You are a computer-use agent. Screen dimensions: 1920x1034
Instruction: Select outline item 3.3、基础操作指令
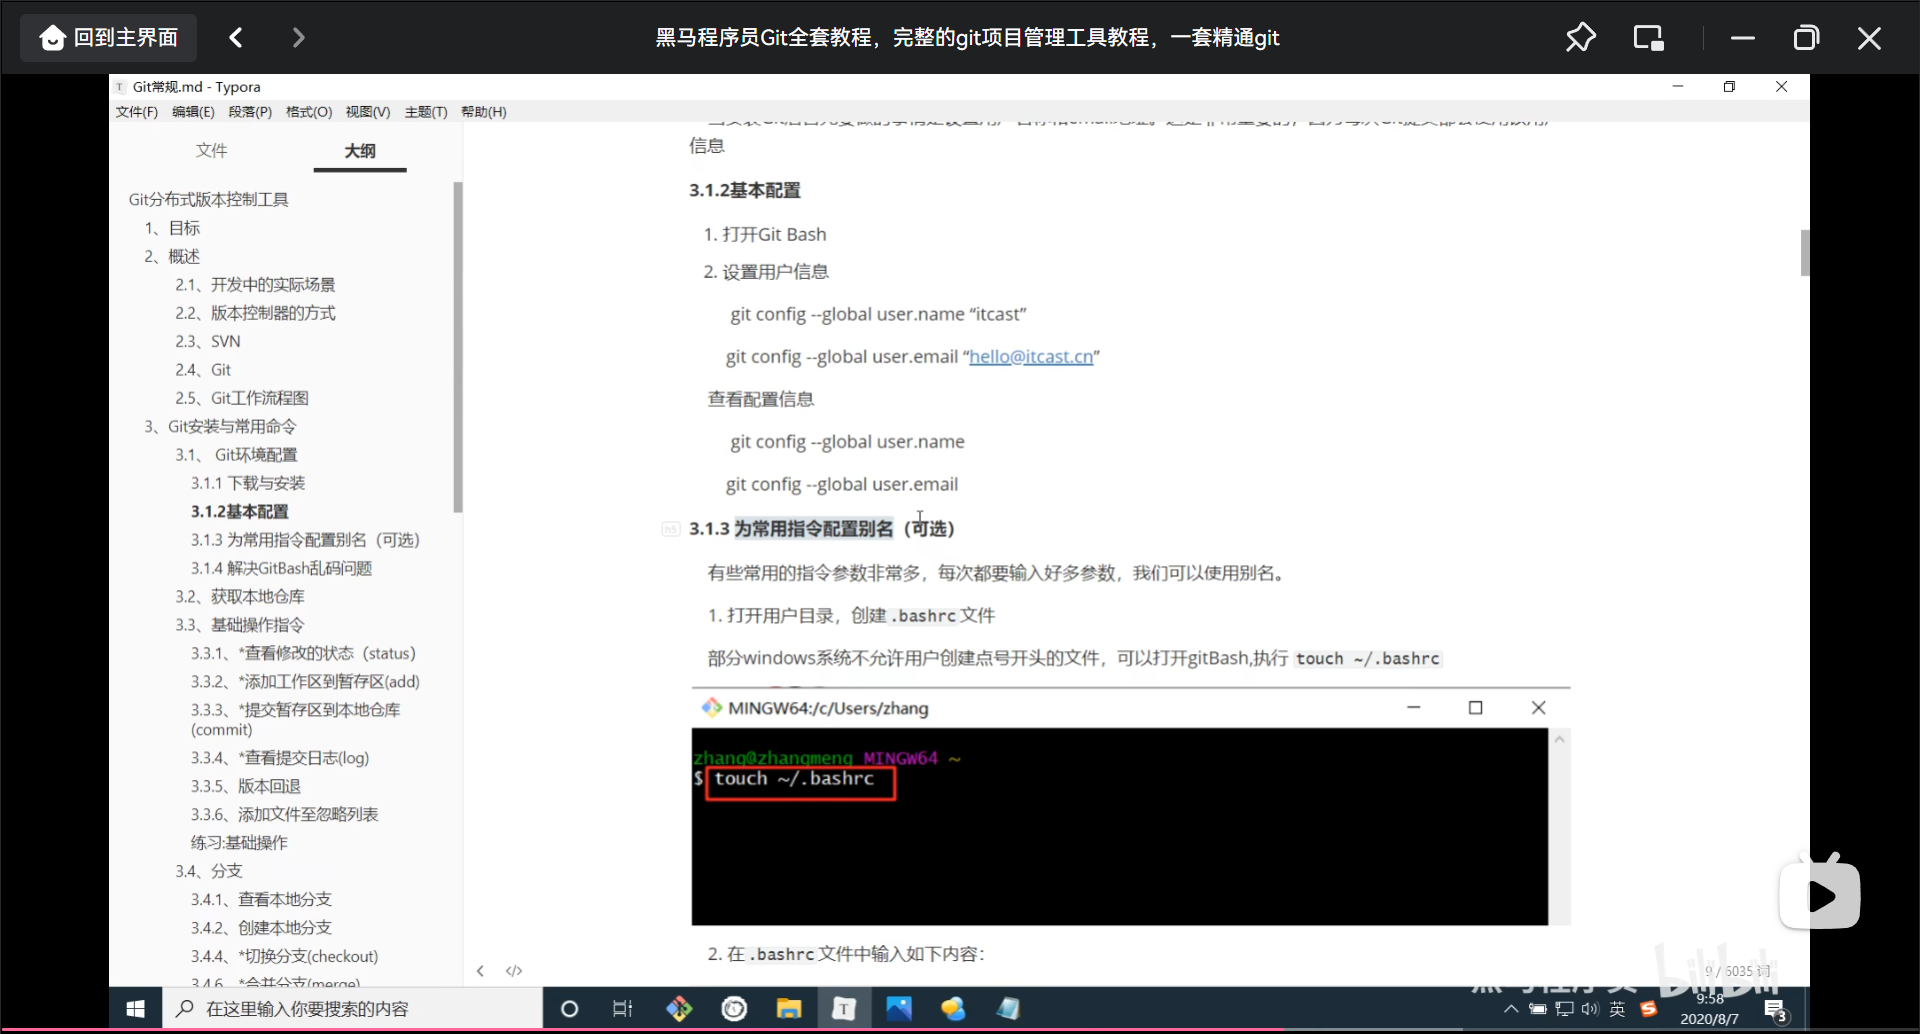[x=240, y=625]
